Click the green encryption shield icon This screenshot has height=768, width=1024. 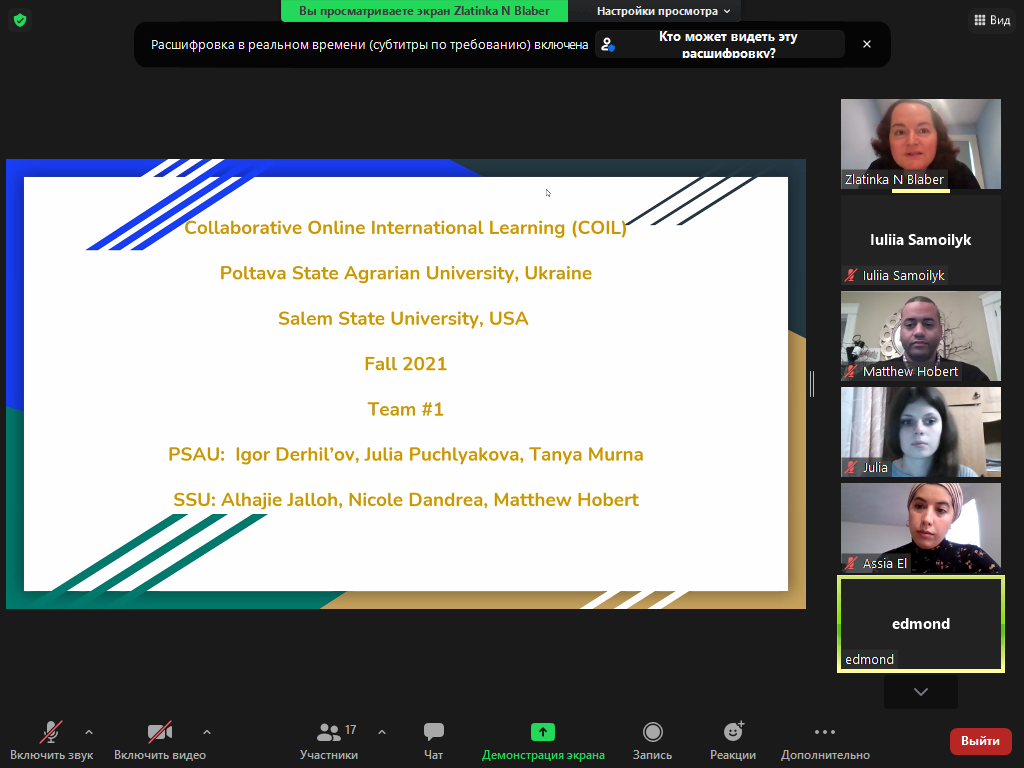click(x=20, y=20)
